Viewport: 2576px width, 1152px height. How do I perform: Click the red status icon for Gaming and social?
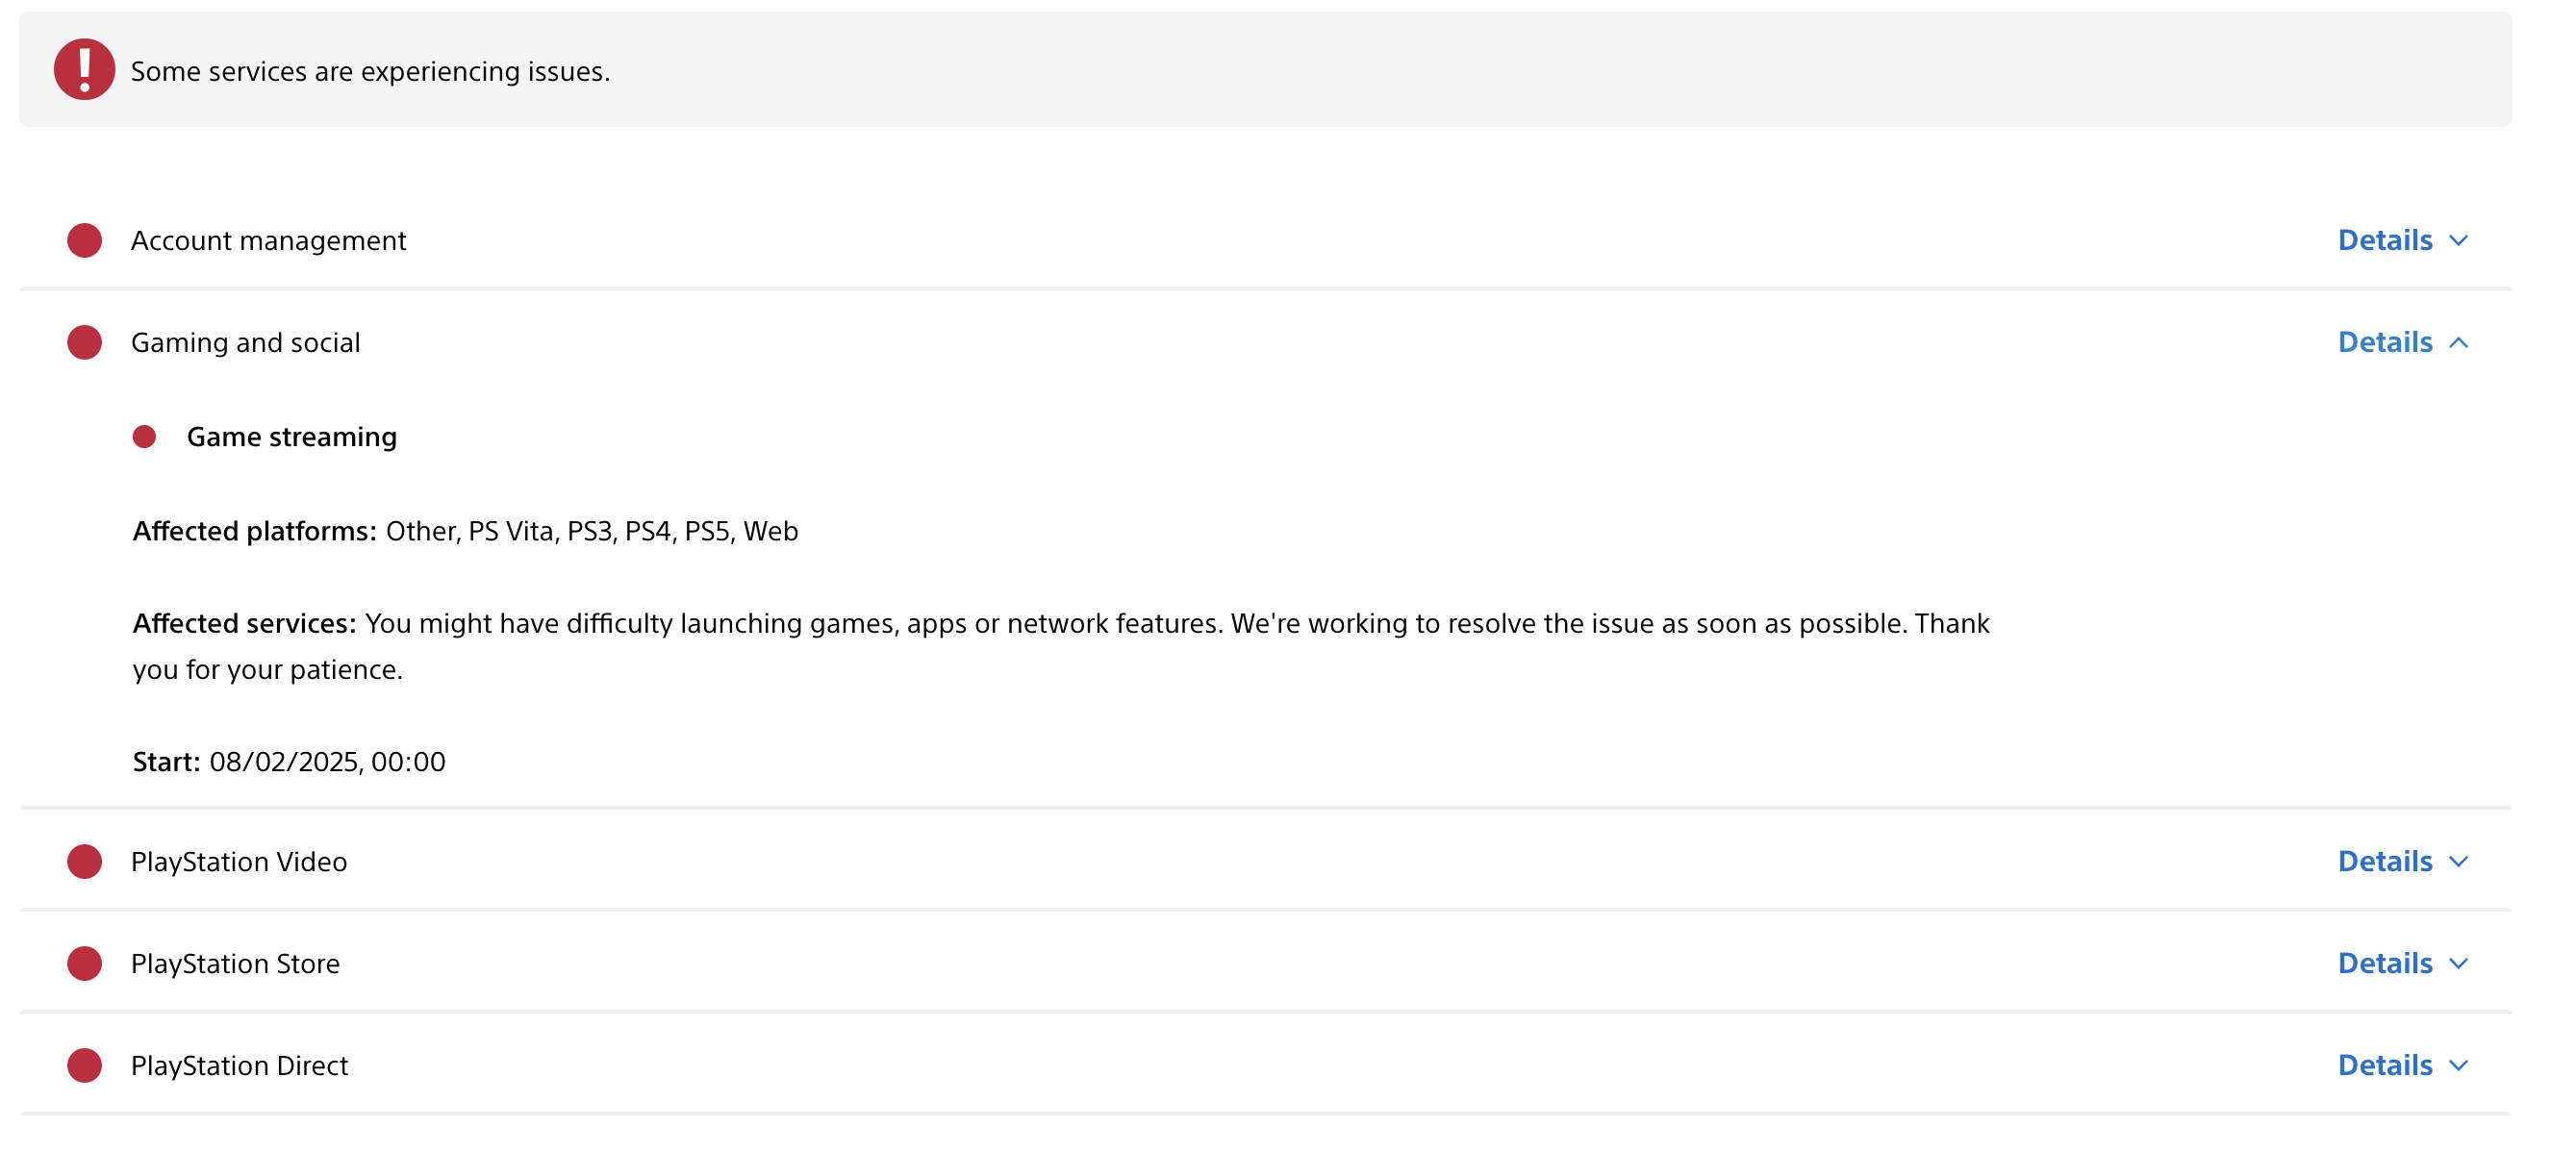pyautogui.click(x=86, y=341)
